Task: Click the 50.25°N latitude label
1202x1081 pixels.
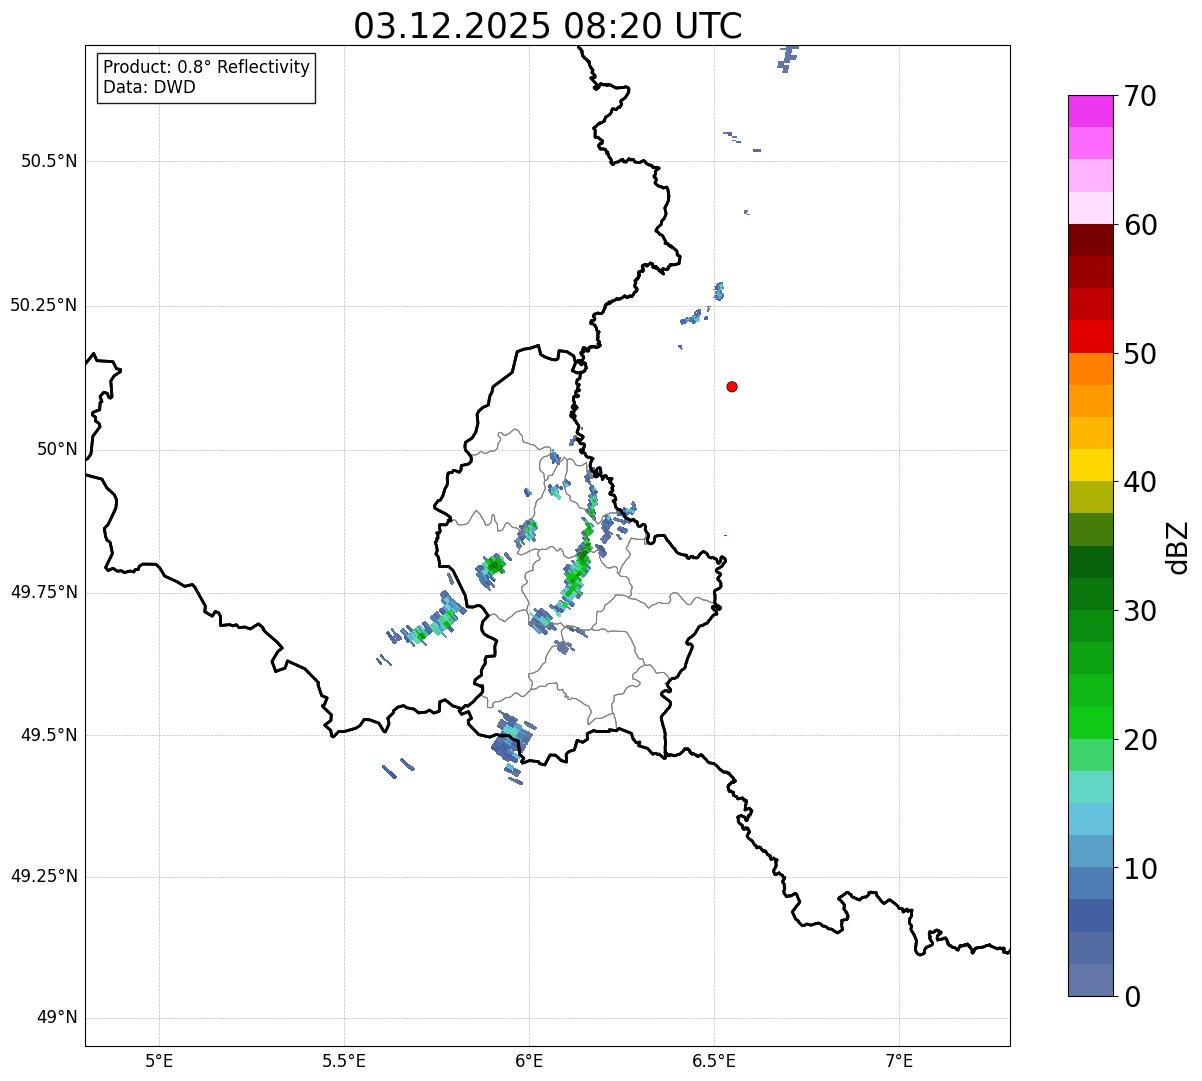Action: pyautogui.click(x=44, y=305)
